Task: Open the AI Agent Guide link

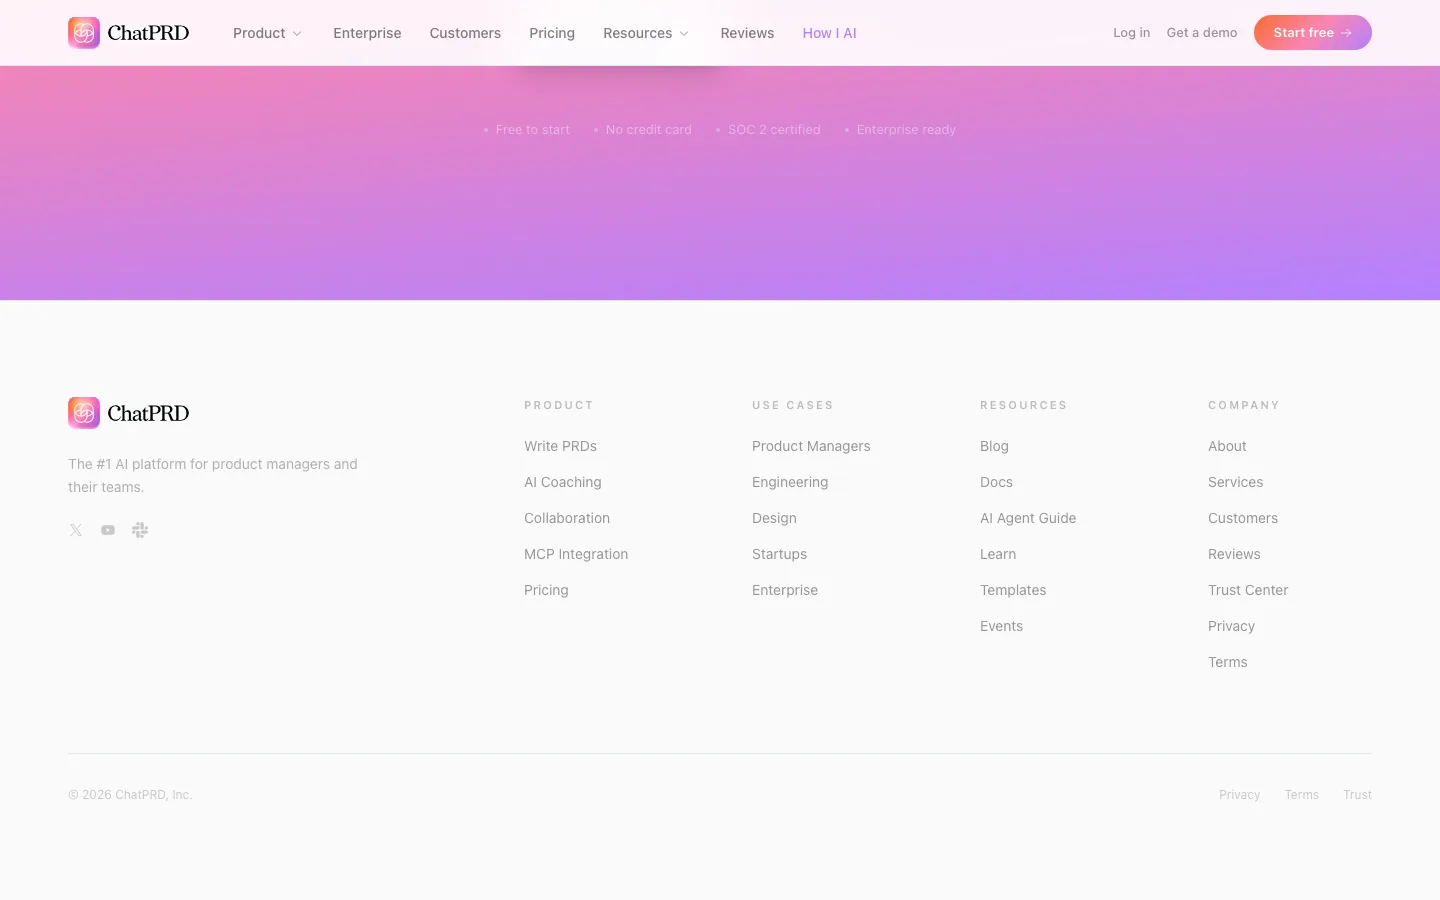Action: 1028,518
